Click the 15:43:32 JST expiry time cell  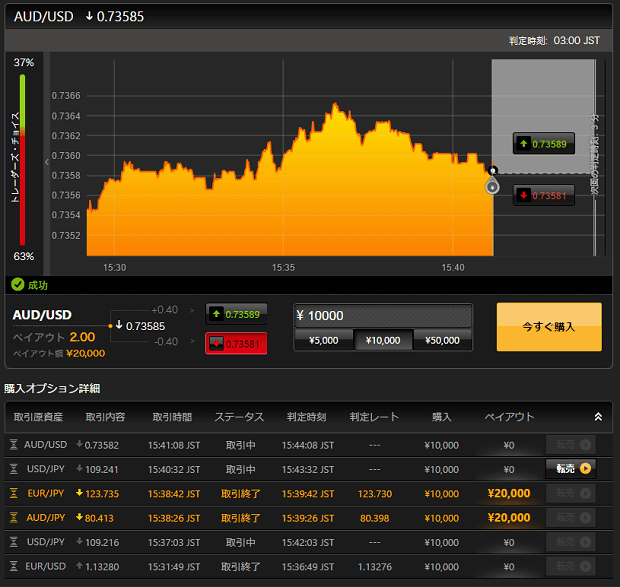(308, 469)
